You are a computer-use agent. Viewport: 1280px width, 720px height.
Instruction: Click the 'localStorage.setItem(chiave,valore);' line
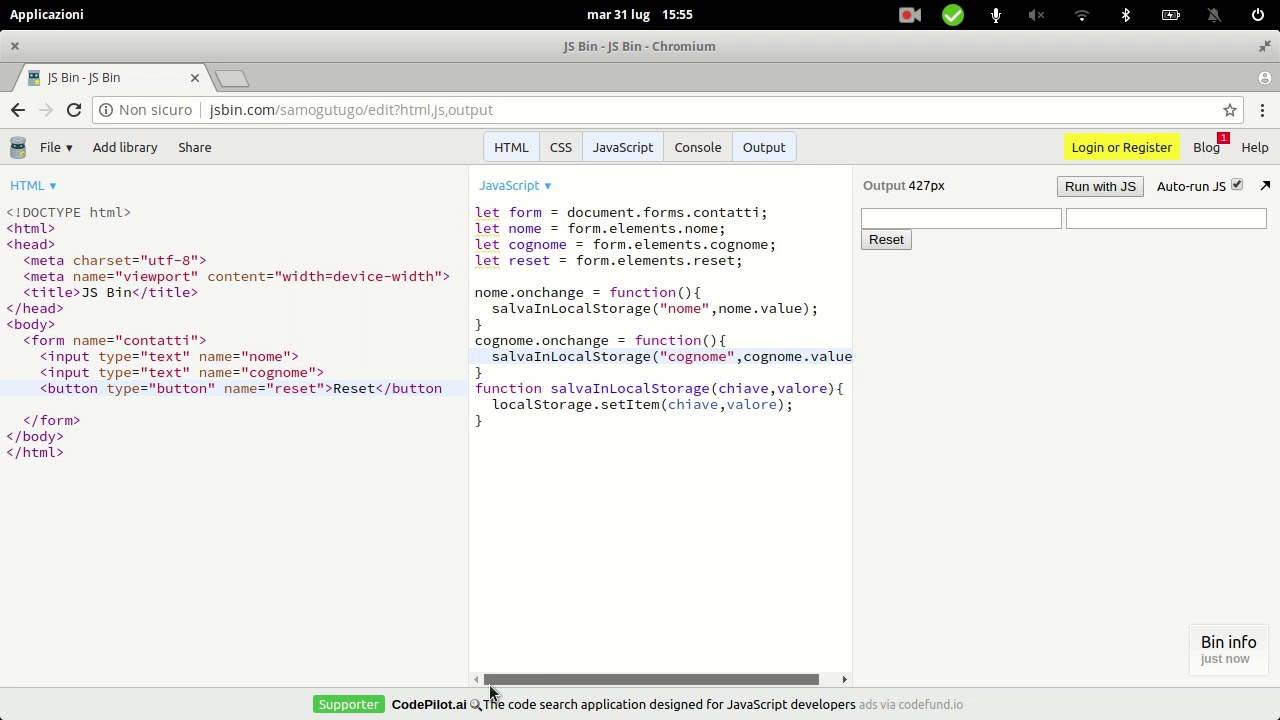click(642, 404)
